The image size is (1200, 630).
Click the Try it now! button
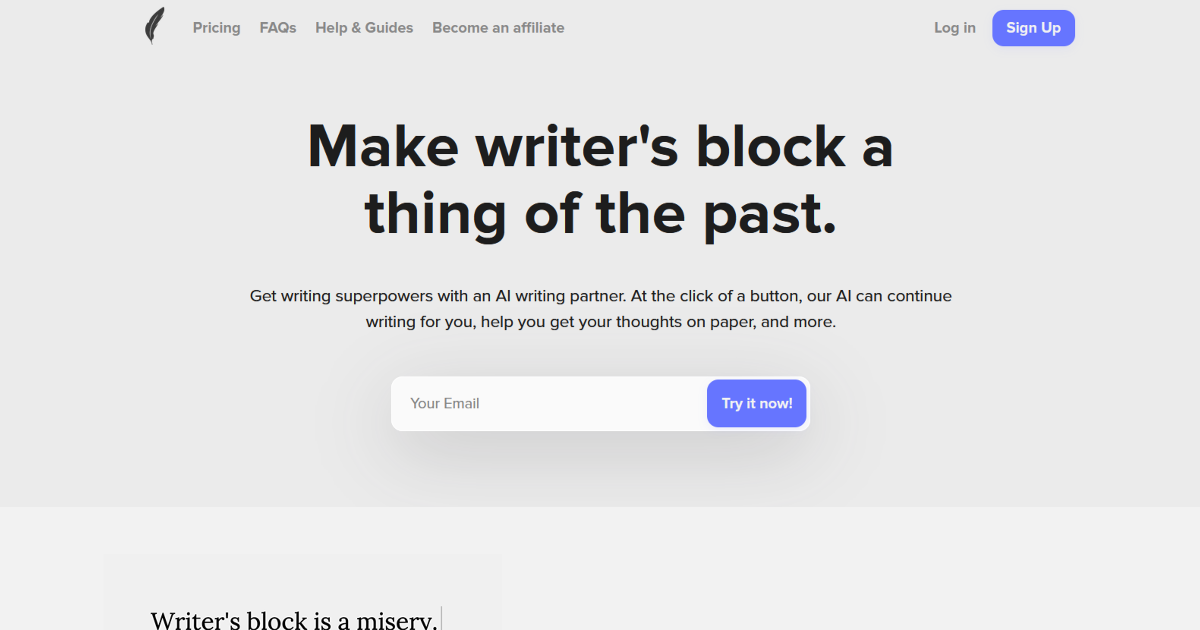pyautogui.click(x=756, y=403)
